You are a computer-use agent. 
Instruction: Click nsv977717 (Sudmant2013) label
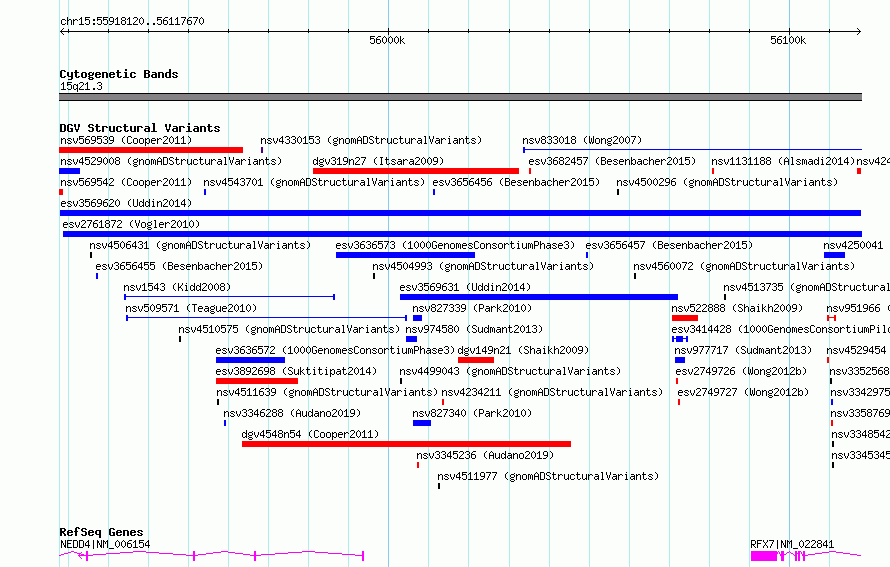point(743,350)
